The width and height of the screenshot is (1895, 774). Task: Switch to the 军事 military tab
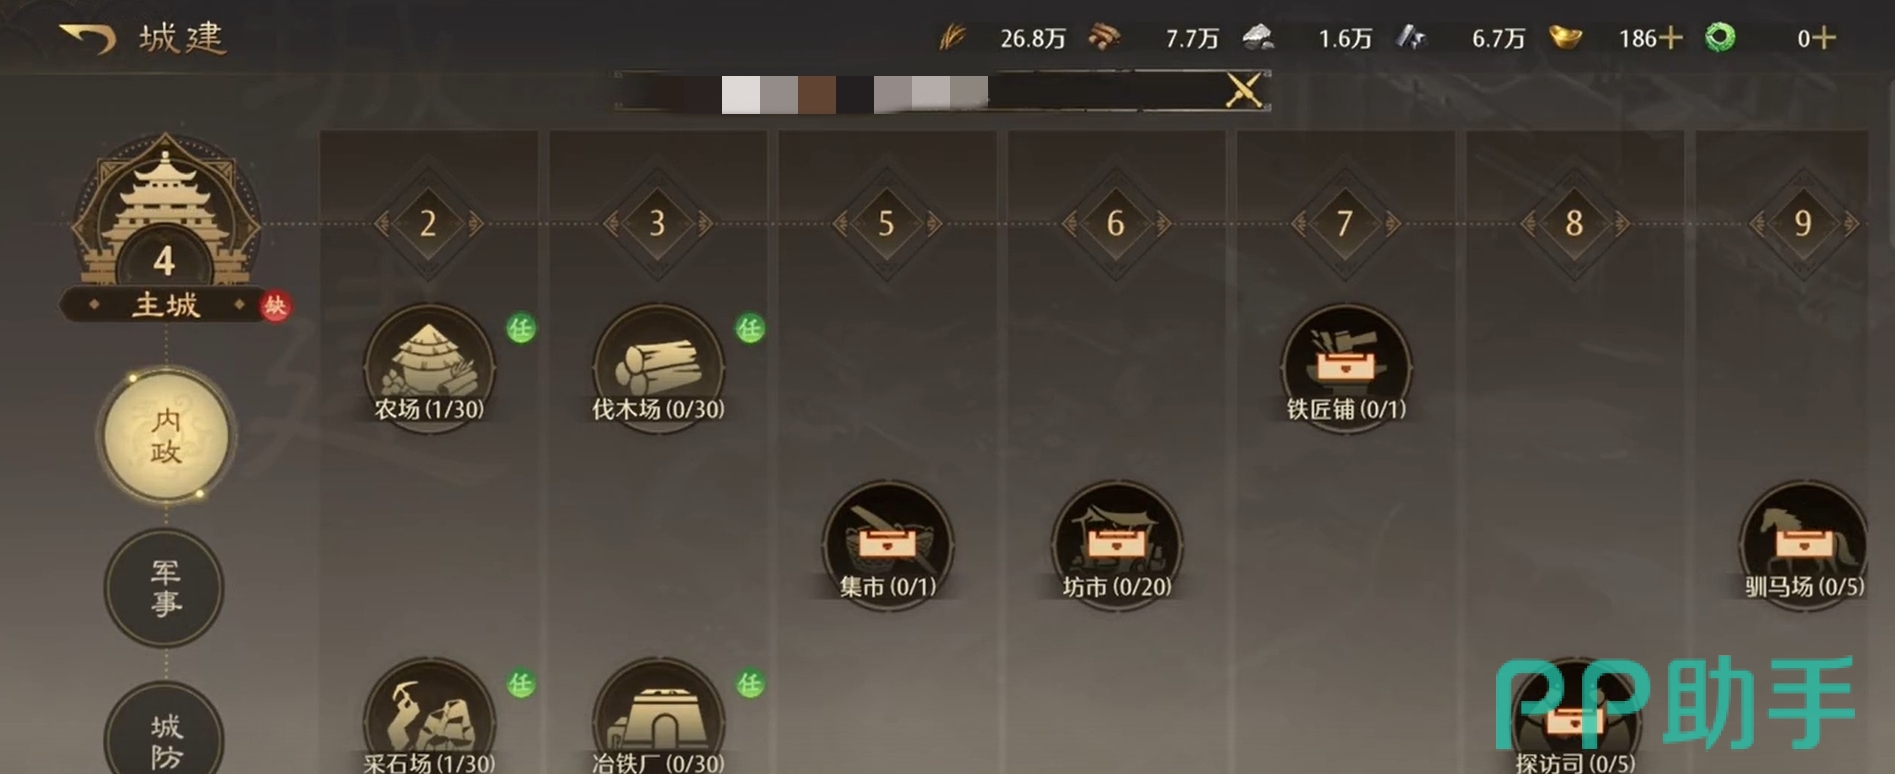[x=165, y=588]
